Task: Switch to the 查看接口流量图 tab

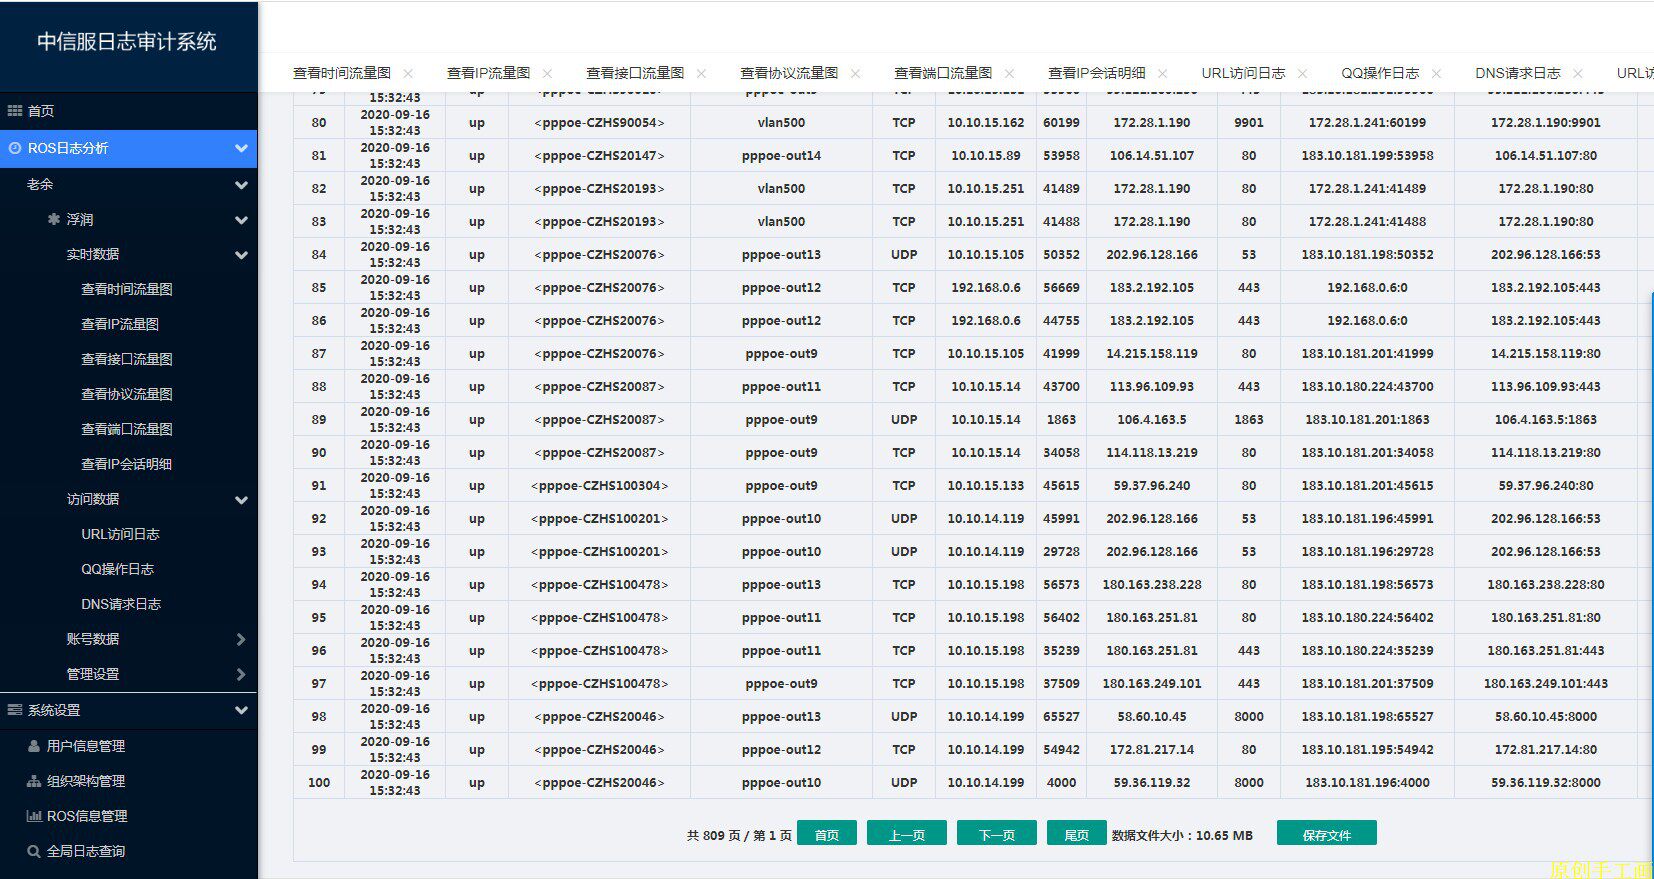Action: [635, 73]
